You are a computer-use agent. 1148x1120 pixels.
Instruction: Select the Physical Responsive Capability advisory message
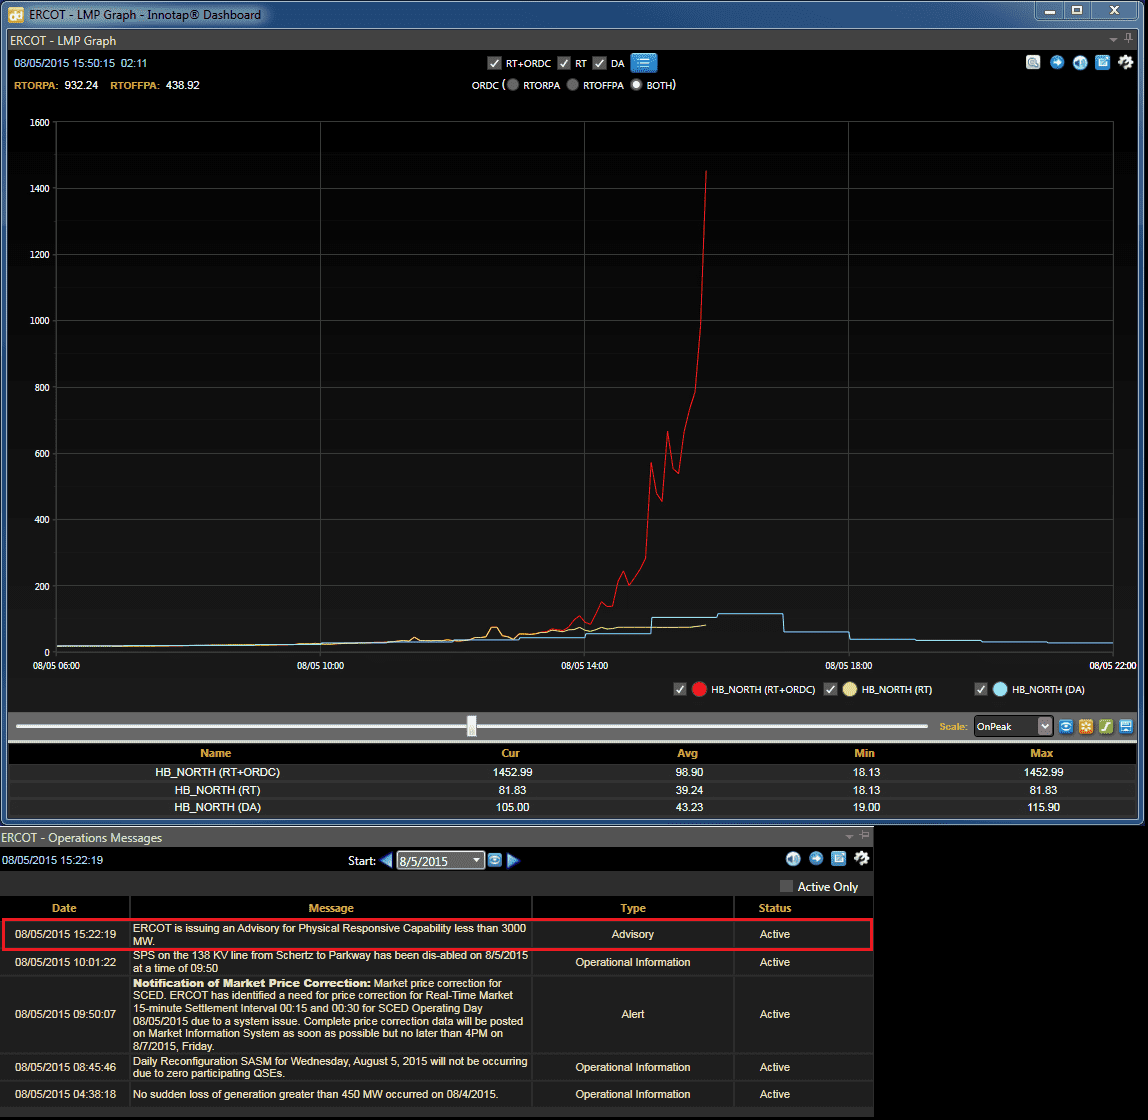436,934
